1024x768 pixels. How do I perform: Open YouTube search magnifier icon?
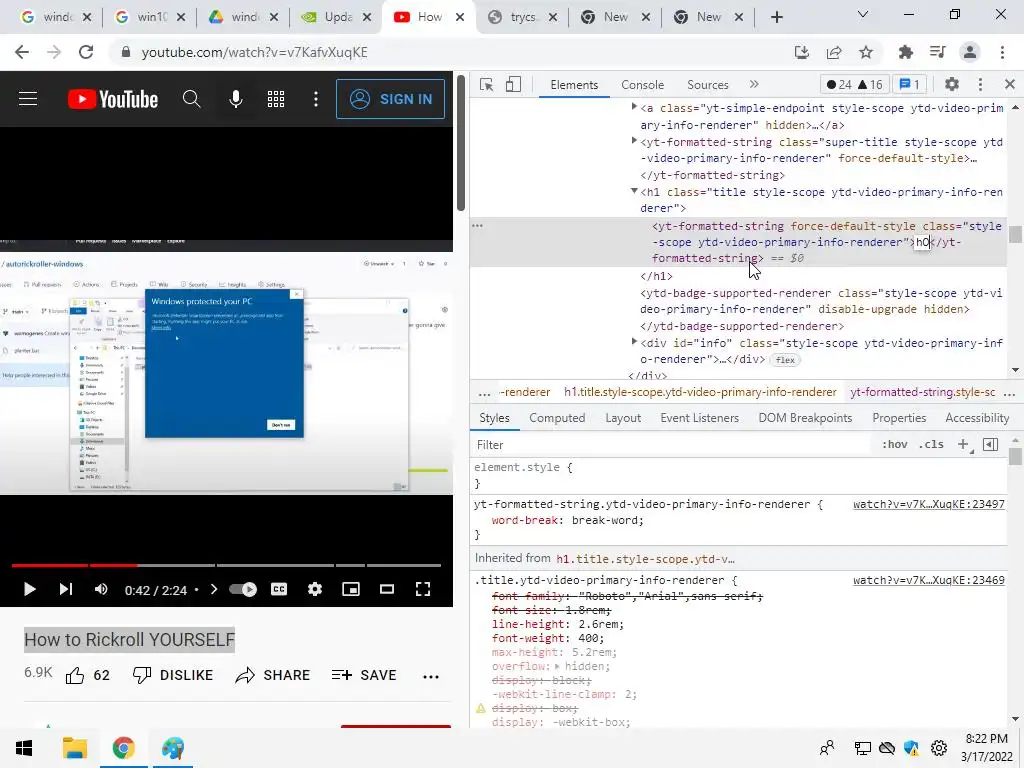tap(191, 99)
